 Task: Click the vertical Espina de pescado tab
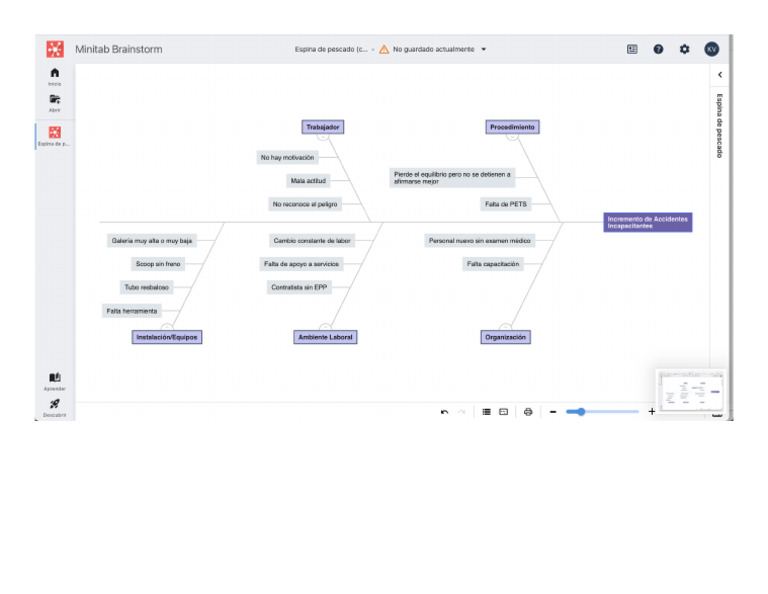tap(719, 126)
